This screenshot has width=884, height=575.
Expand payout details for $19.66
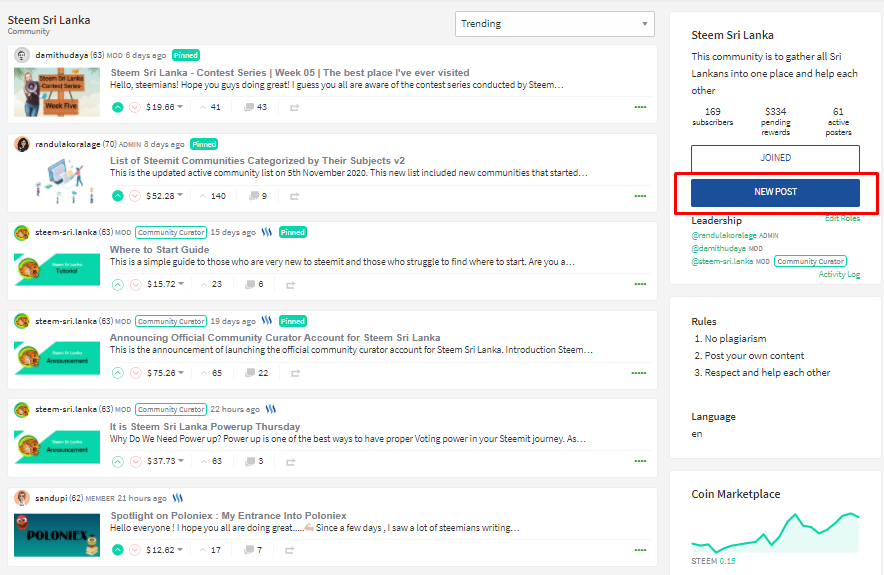point(164,107)
